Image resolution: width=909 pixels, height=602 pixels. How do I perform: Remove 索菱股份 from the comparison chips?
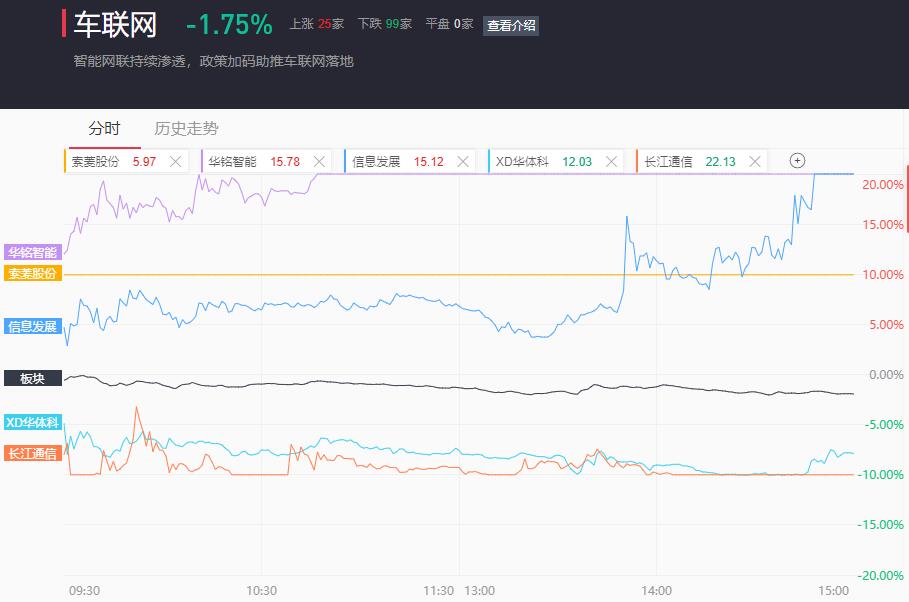coord(176,162)
